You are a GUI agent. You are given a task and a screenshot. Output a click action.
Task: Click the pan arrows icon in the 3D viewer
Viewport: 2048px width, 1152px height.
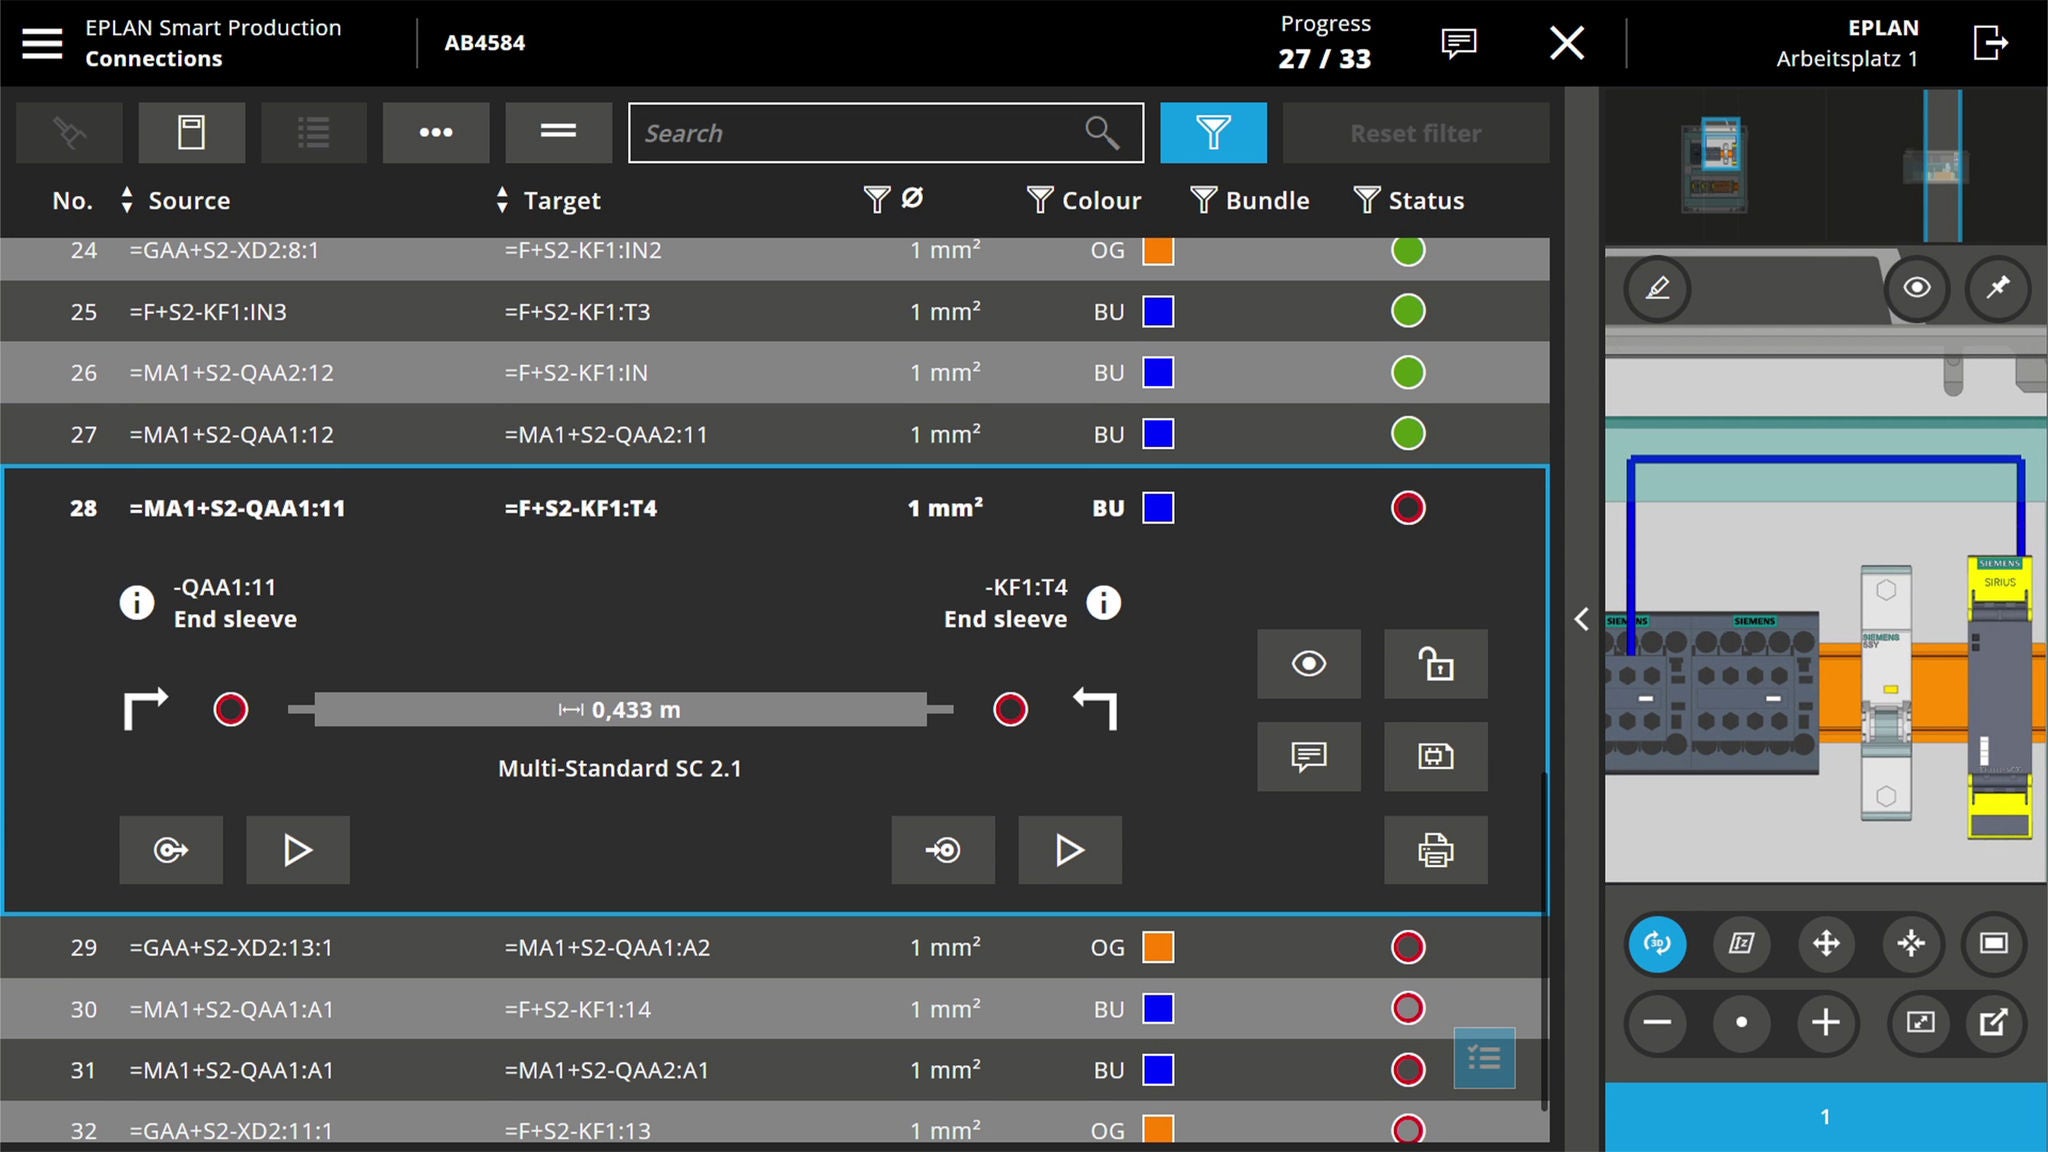click(1825, 943)
